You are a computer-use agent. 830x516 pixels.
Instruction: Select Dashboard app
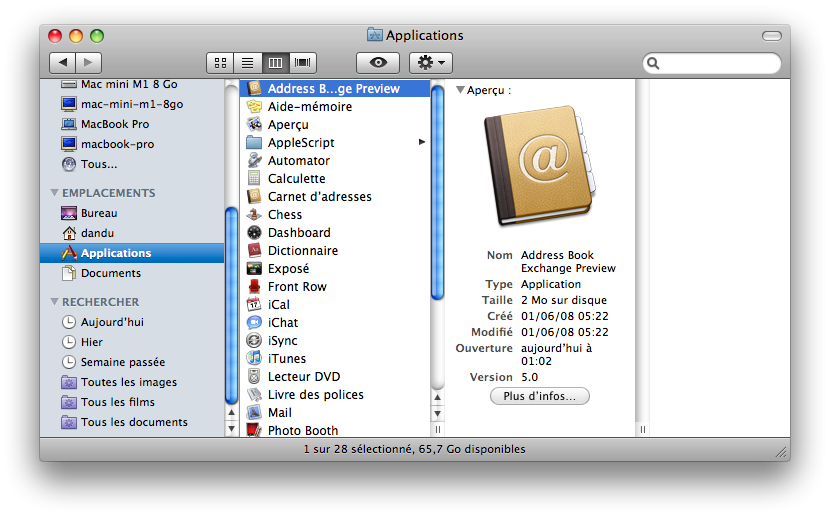(335, 232)
